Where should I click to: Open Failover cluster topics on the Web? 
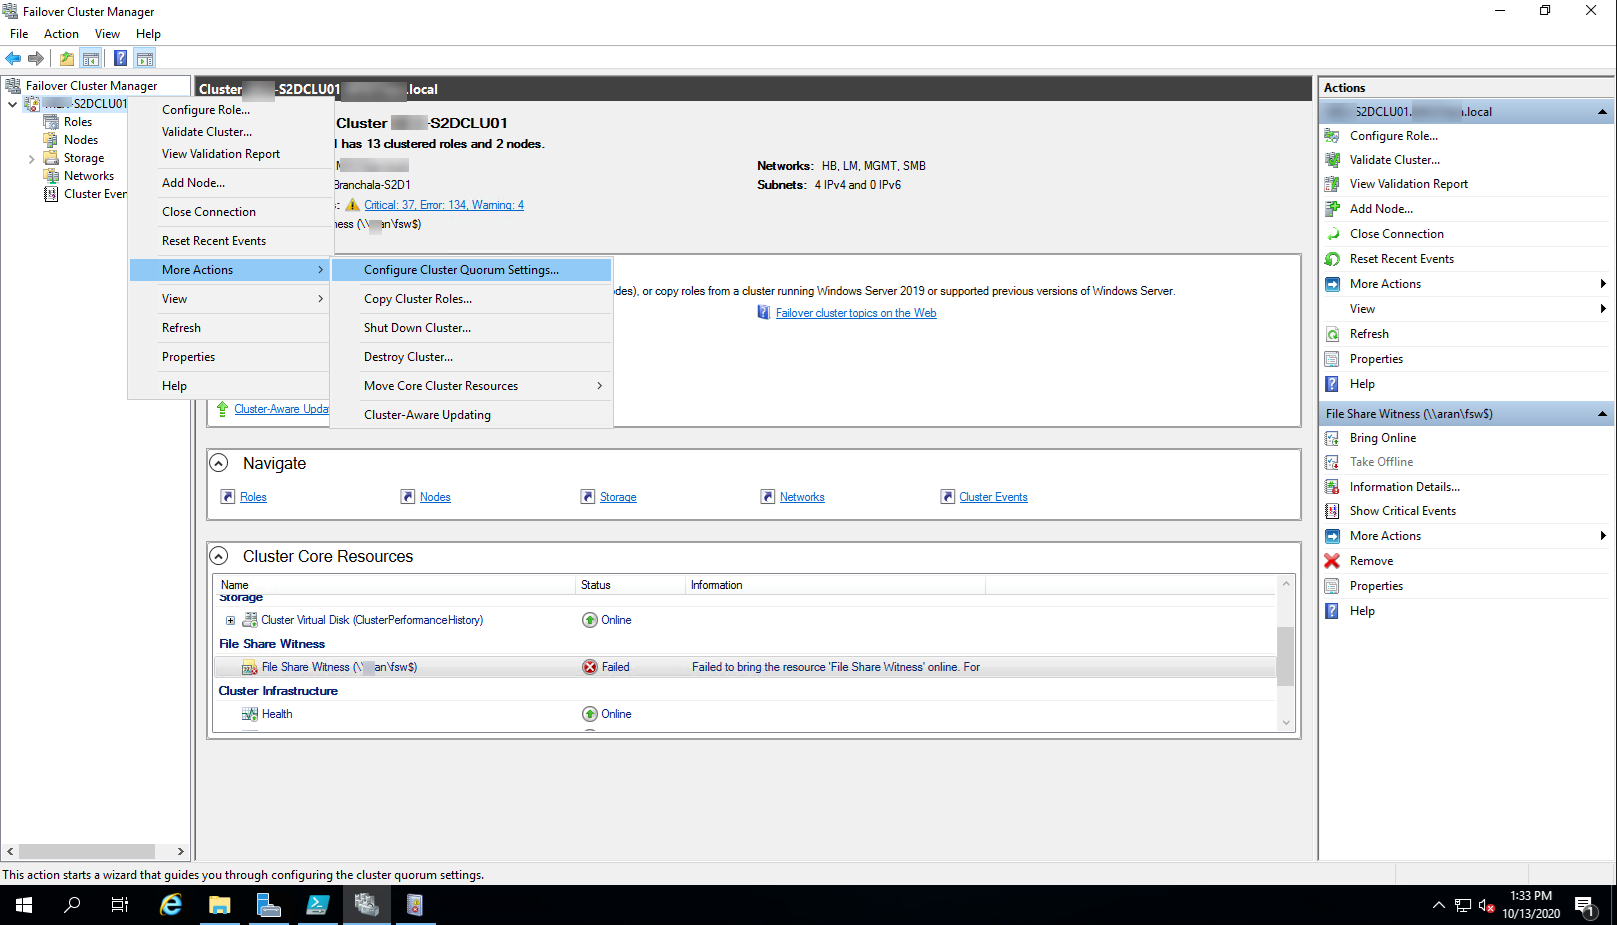point(856,313)
